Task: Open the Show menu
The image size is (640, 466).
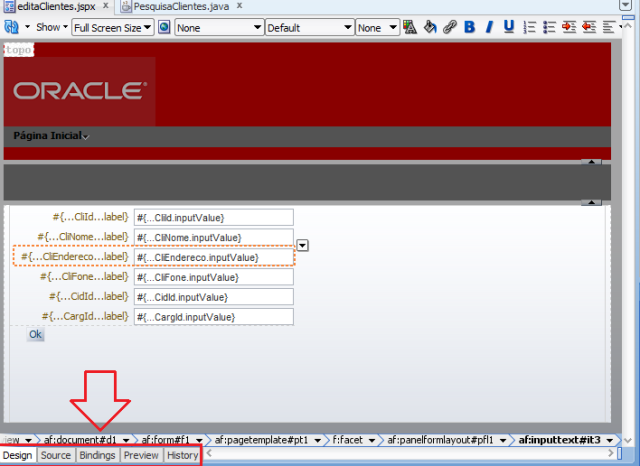Action: click(x=51, y=27)
